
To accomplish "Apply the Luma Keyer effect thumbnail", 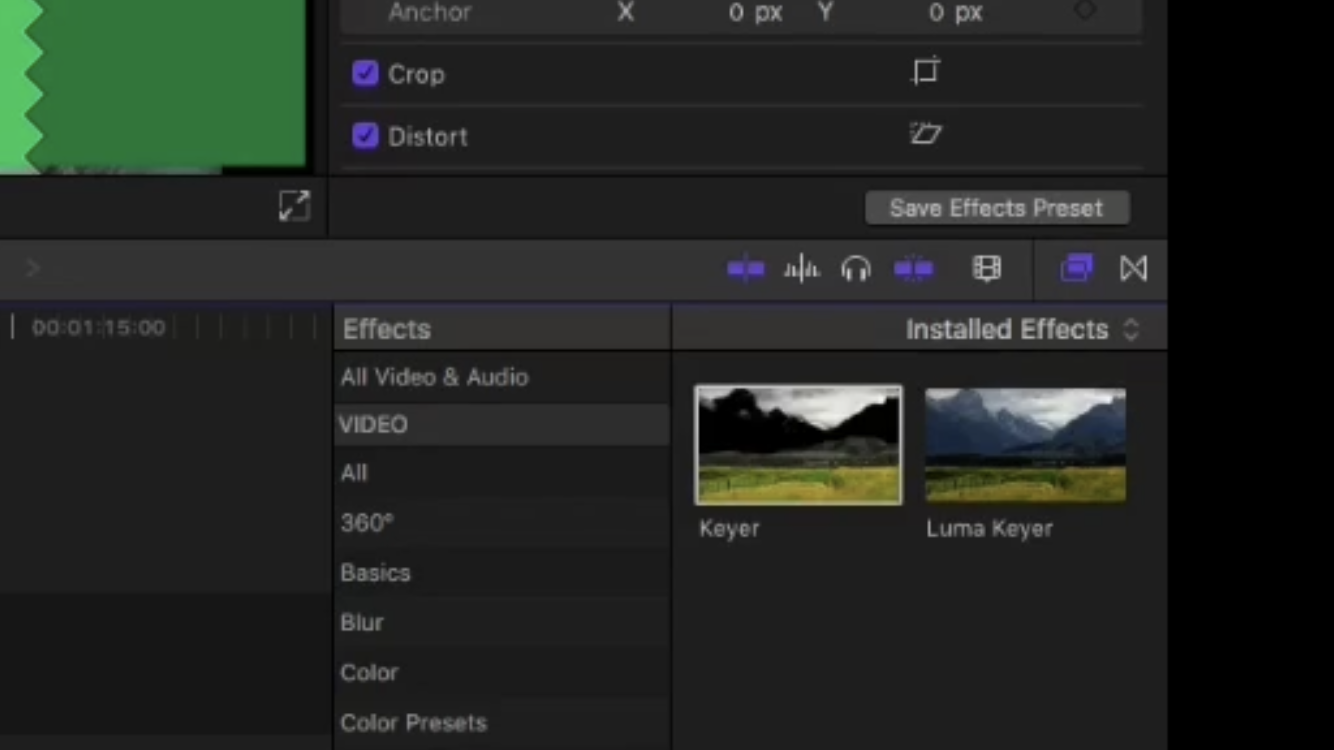I will pos(1025,444).
